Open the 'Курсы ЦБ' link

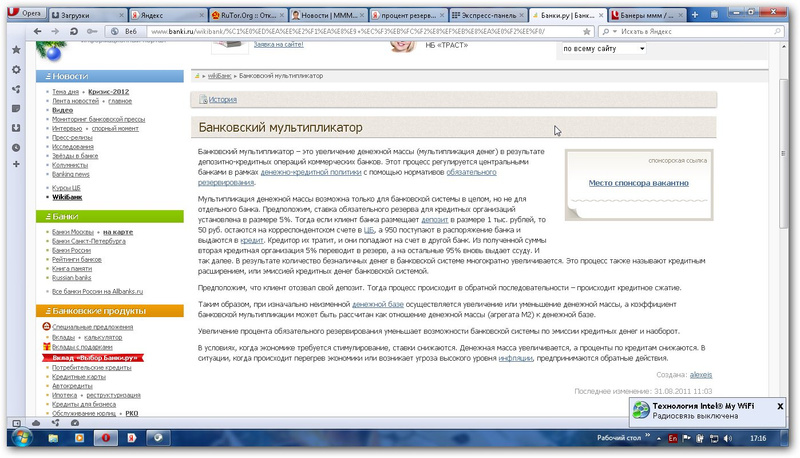coord(66,188)
